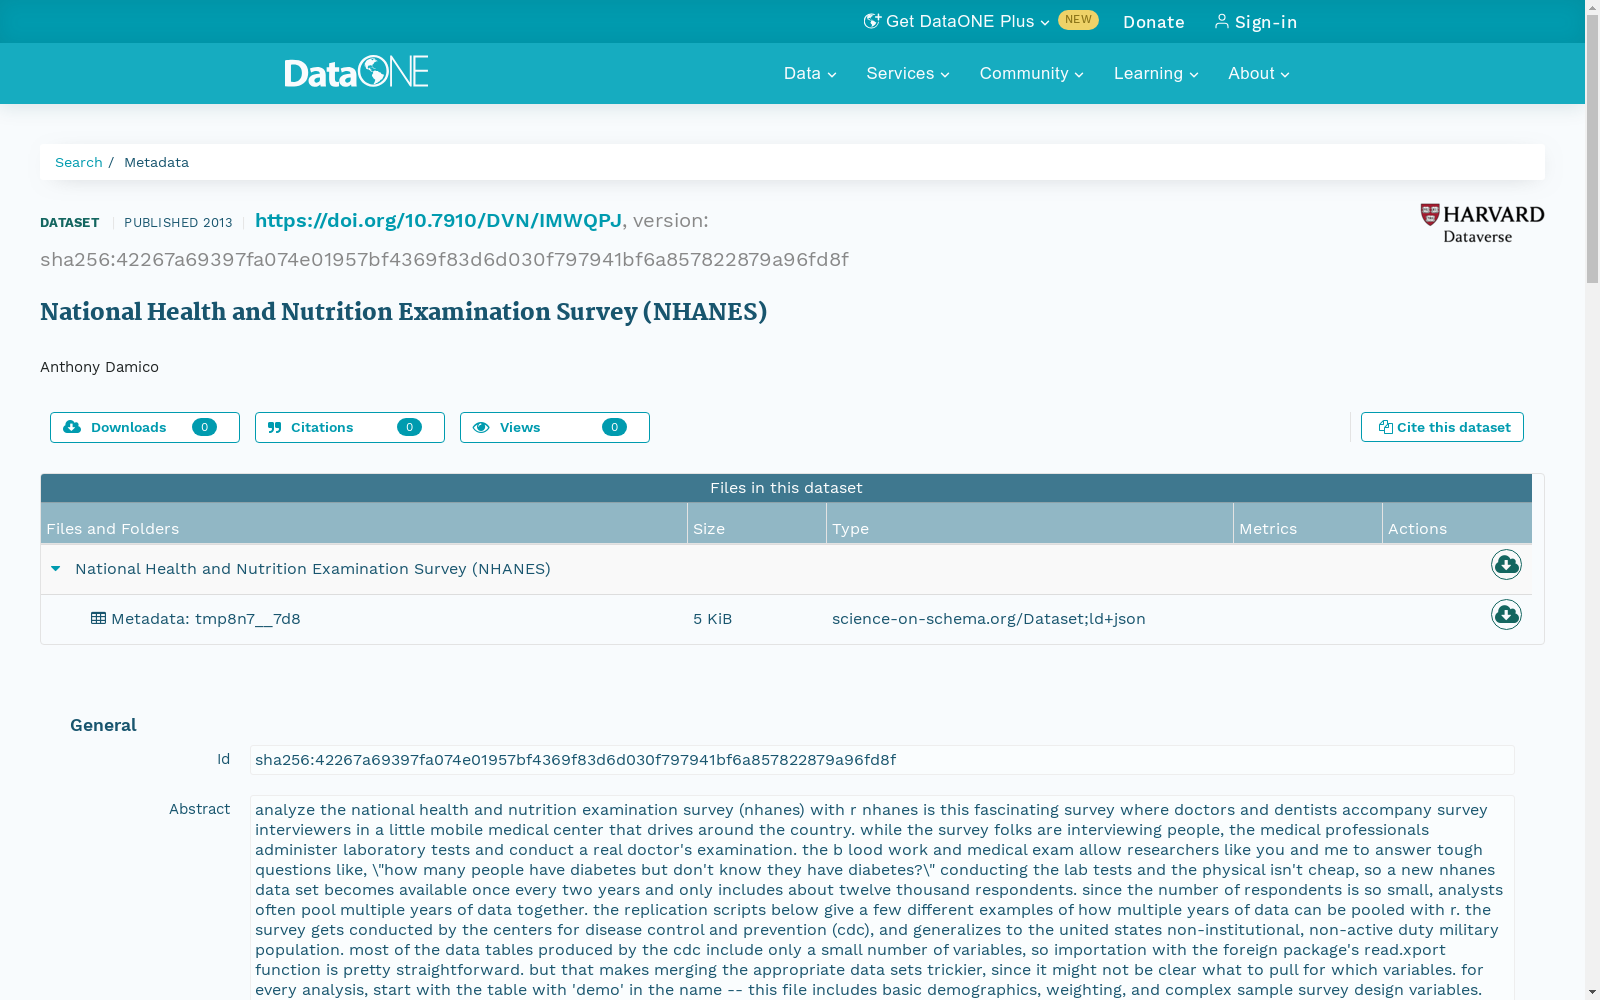Go back to Search via breadcrumb
Viewport: 1600px width, 1000px height.
79,162
